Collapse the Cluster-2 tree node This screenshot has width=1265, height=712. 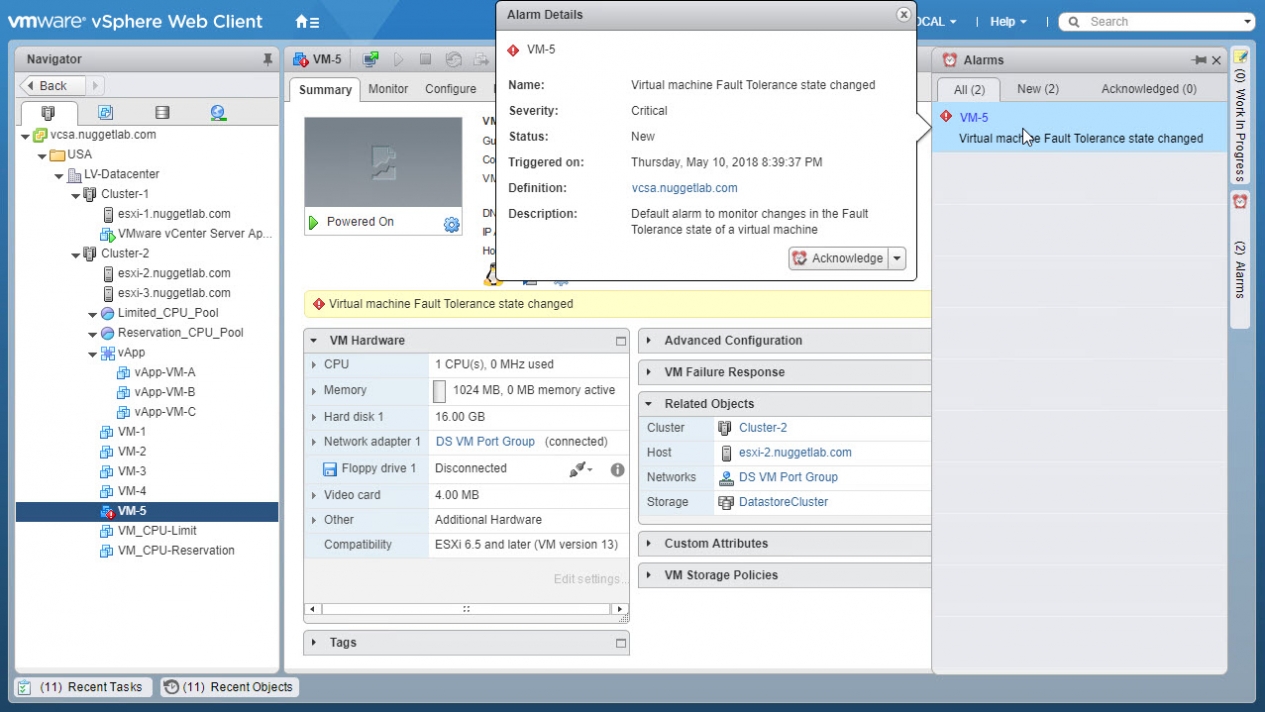pyautogui.click(x=76, y=254)
